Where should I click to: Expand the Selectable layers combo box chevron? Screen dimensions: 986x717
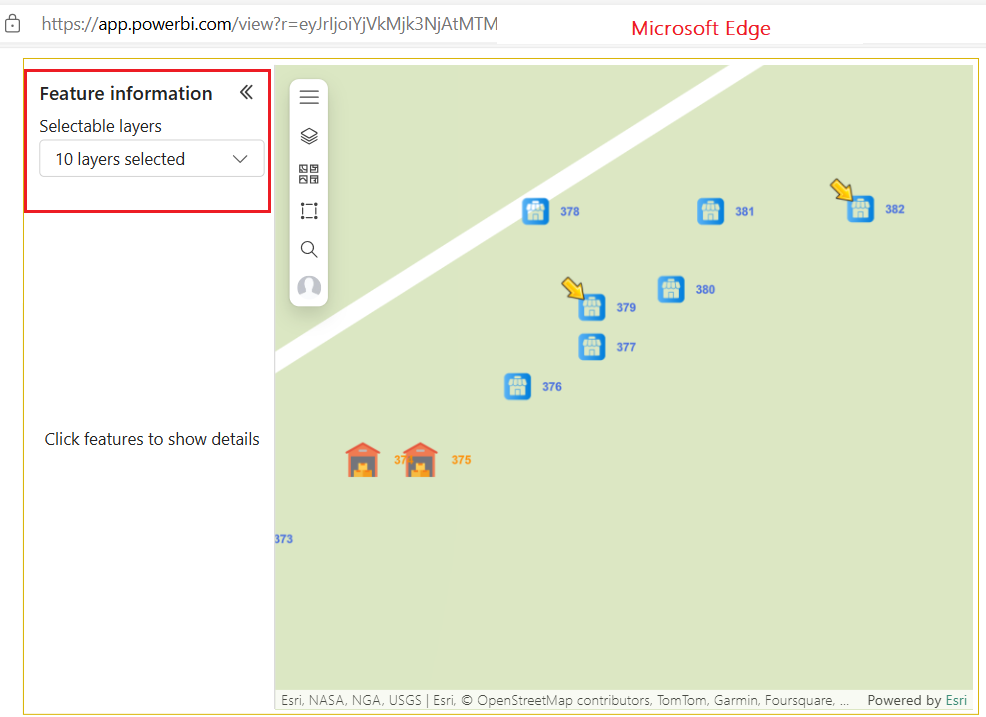[x=240, y=158]
